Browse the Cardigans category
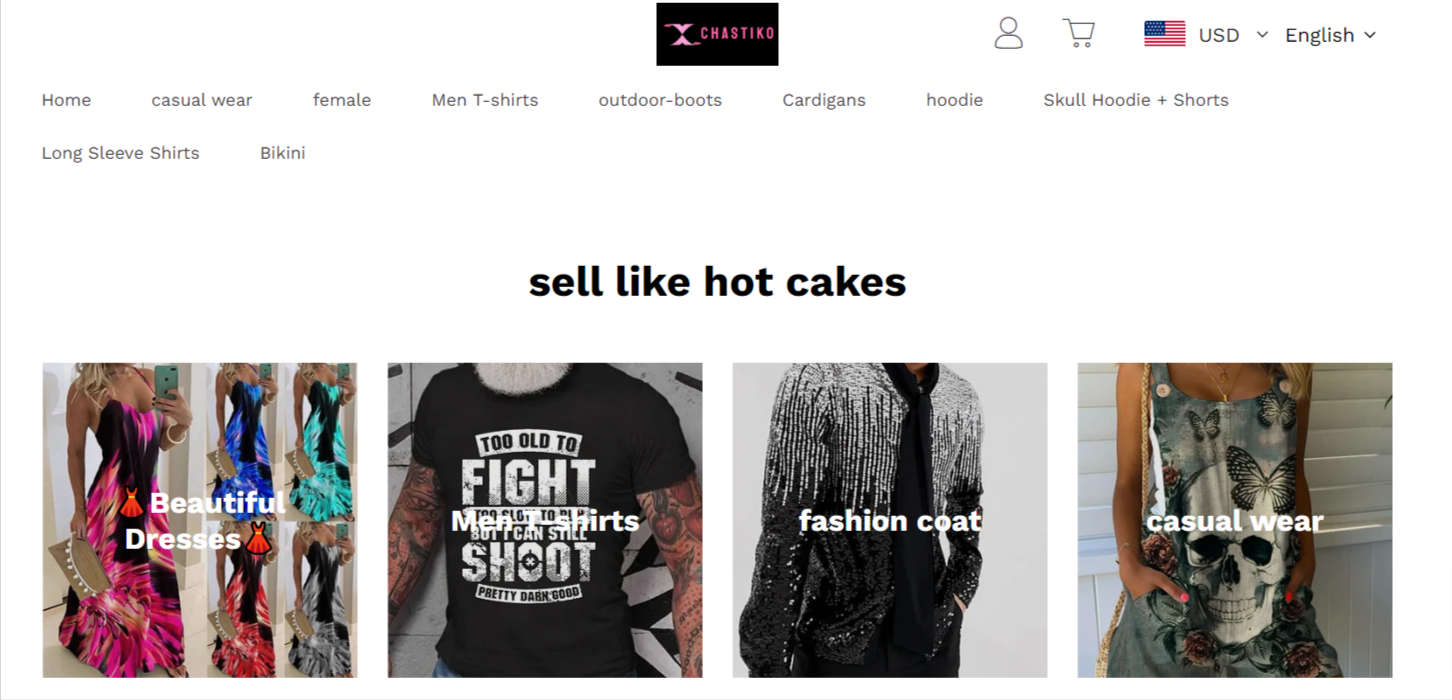The width and height of the screenshot is (1452, 700). [x=824, y=100]
